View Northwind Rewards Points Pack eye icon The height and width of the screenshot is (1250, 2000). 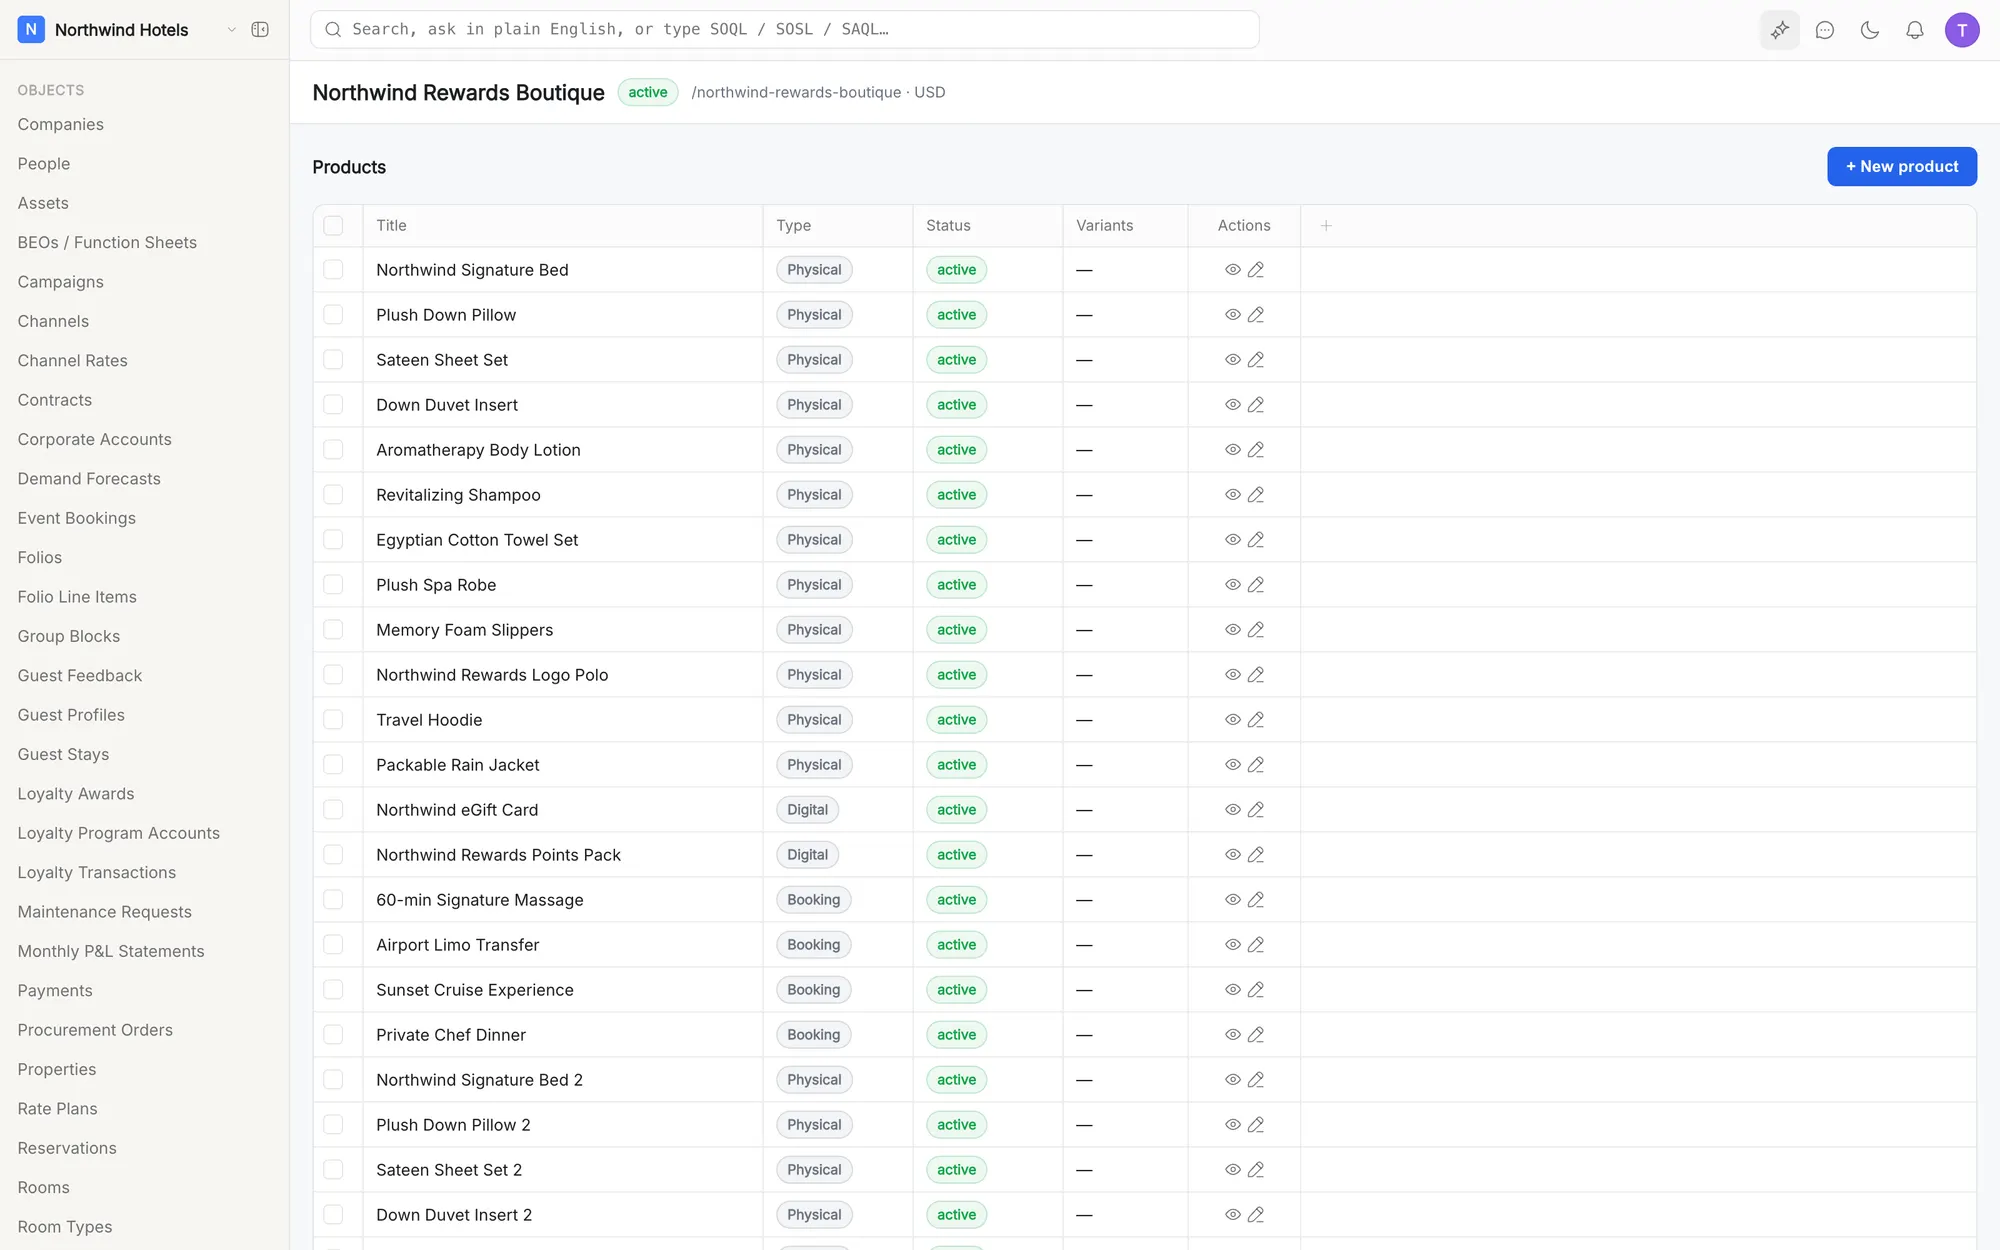click(1233, 855)
